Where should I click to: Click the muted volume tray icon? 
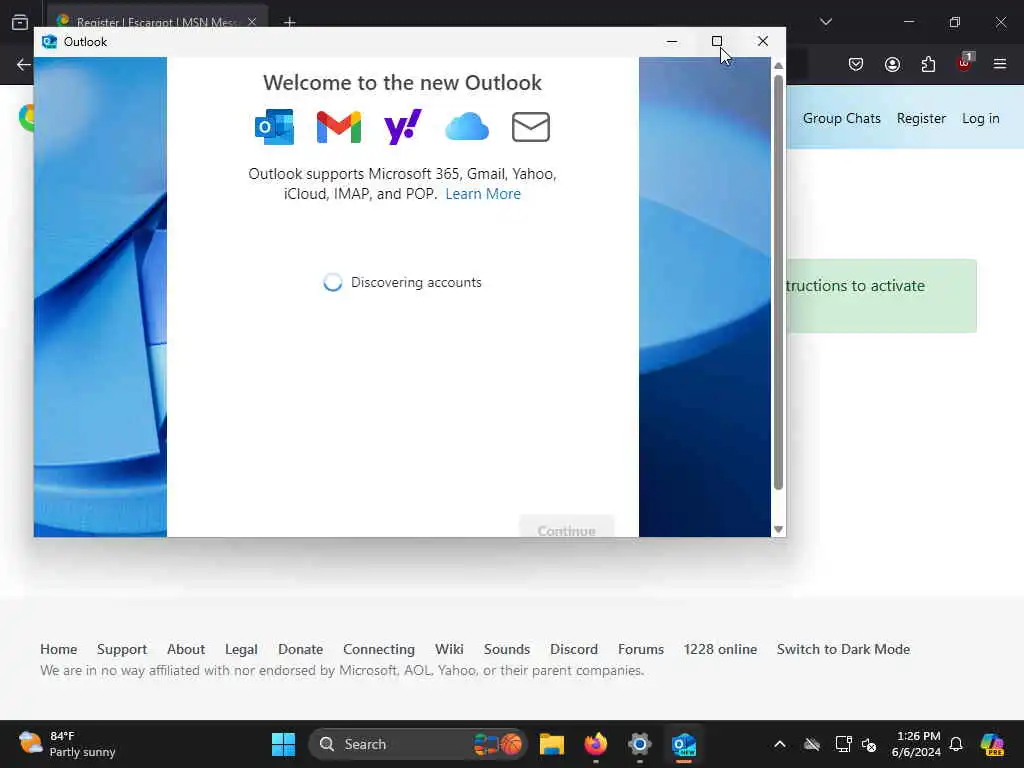[x=869, y=744]
